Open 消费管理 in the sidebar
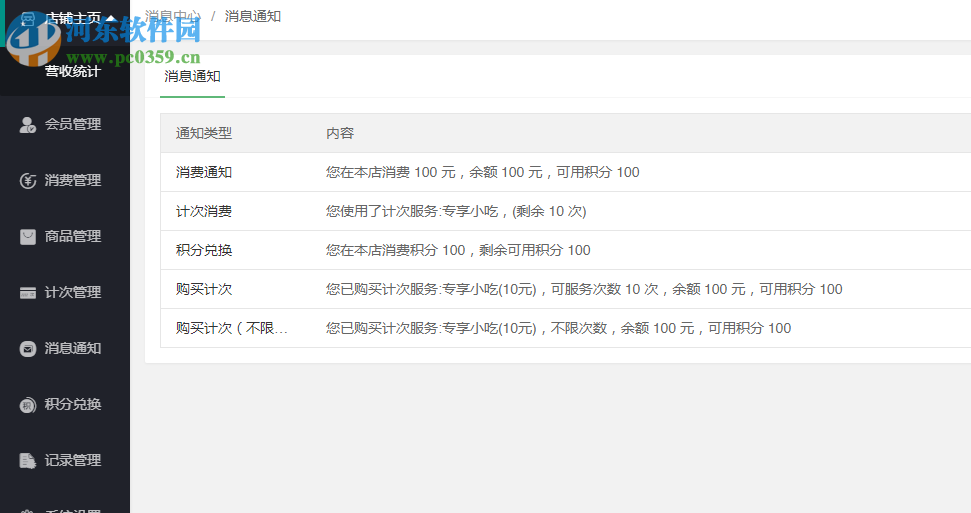The height and width of the screenshot is (513, 971). point(72,180)
